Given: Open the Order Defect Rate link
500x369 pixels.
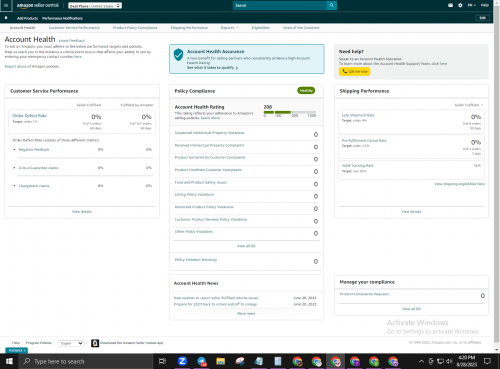Looking at the screenshot, I should pos(30,116).
